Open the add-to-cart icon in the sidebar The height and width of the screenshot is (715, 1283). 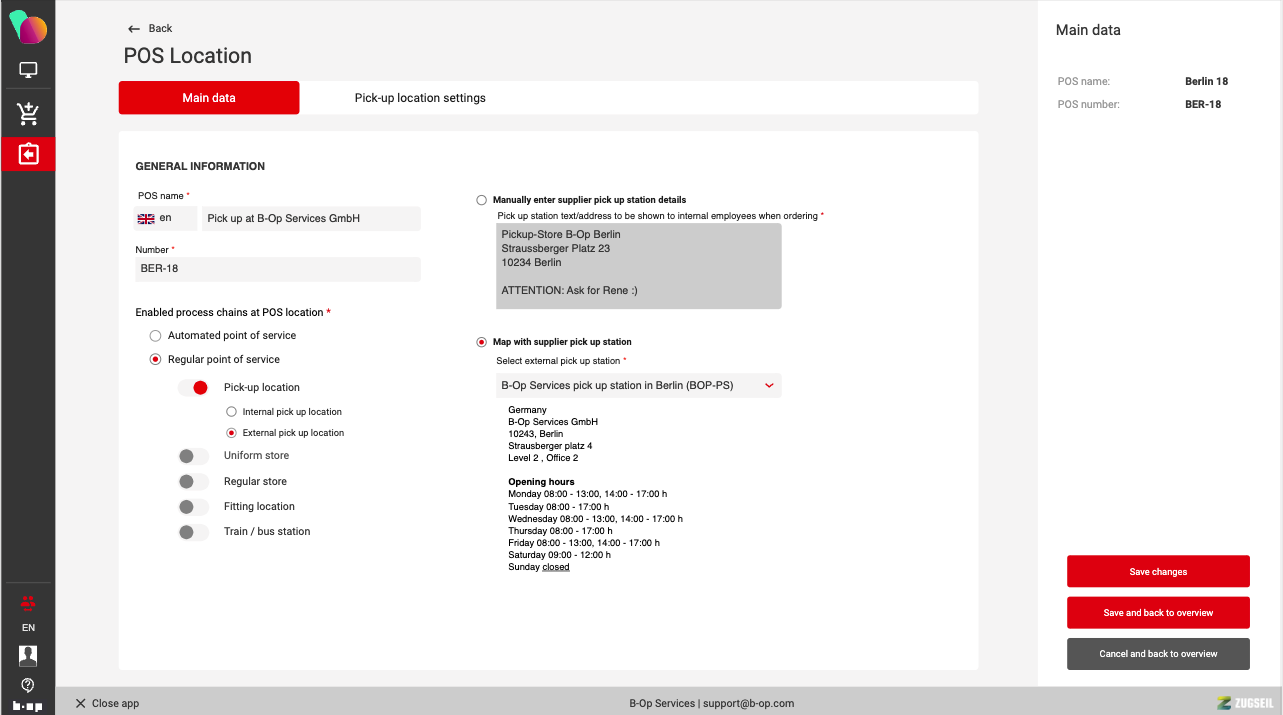[x=28, y=114]
